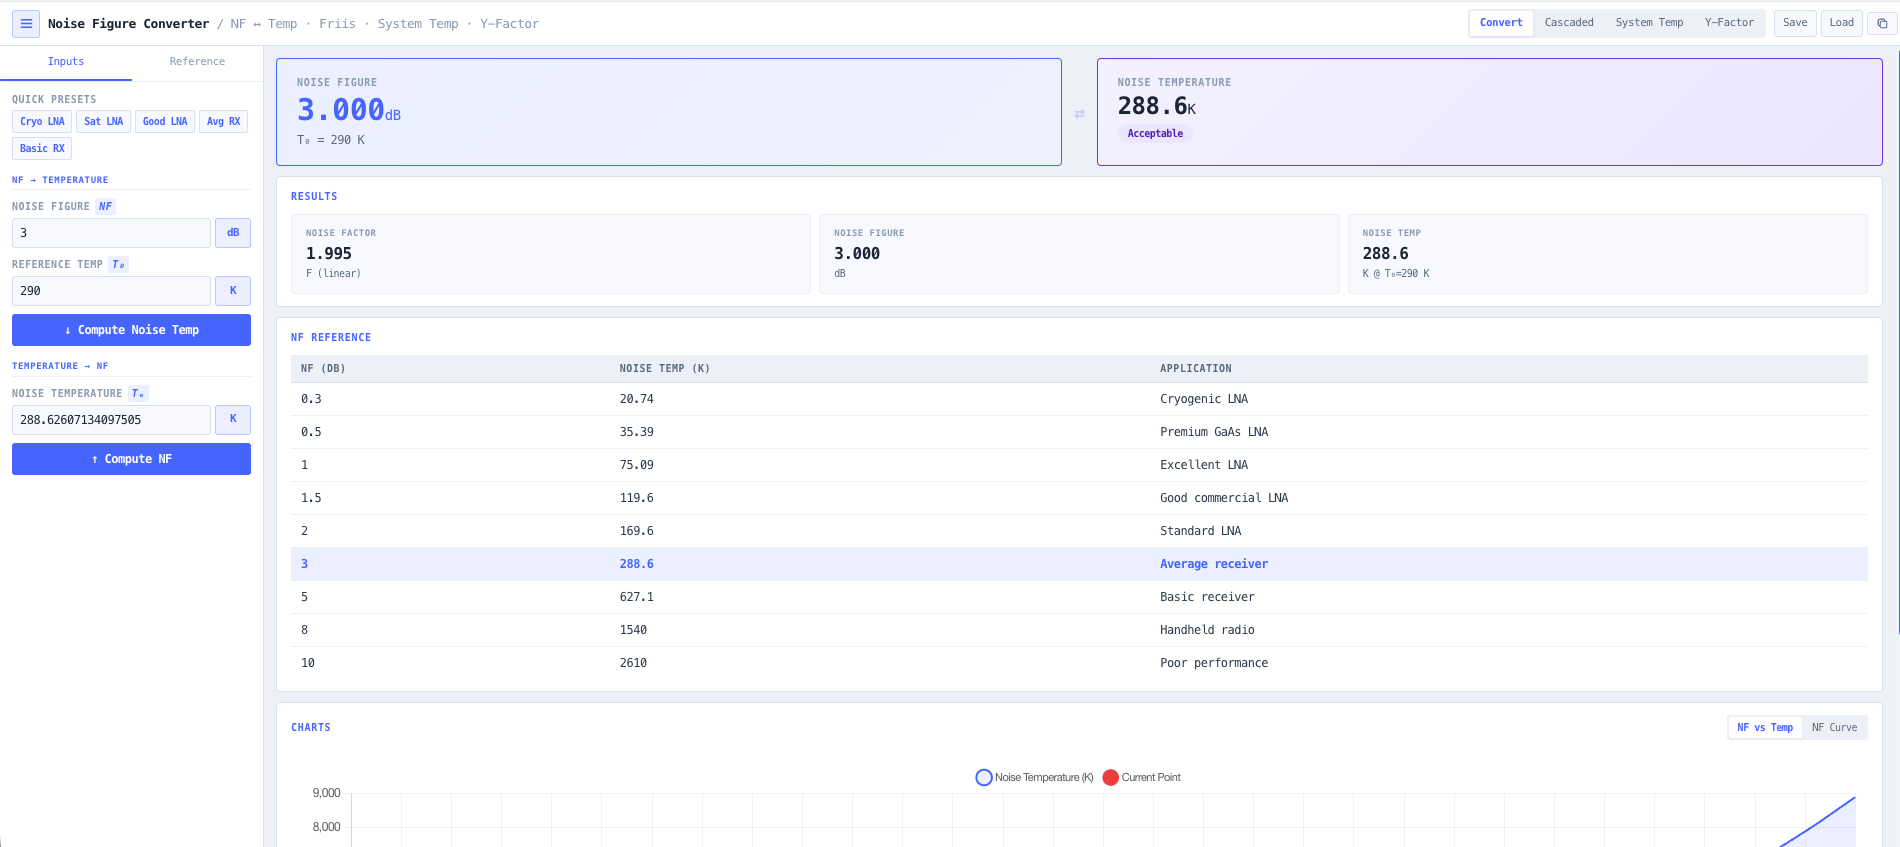Click Compute Noise Temp button
Viewport: 1900px width, 847px height.
coord(131,330)
